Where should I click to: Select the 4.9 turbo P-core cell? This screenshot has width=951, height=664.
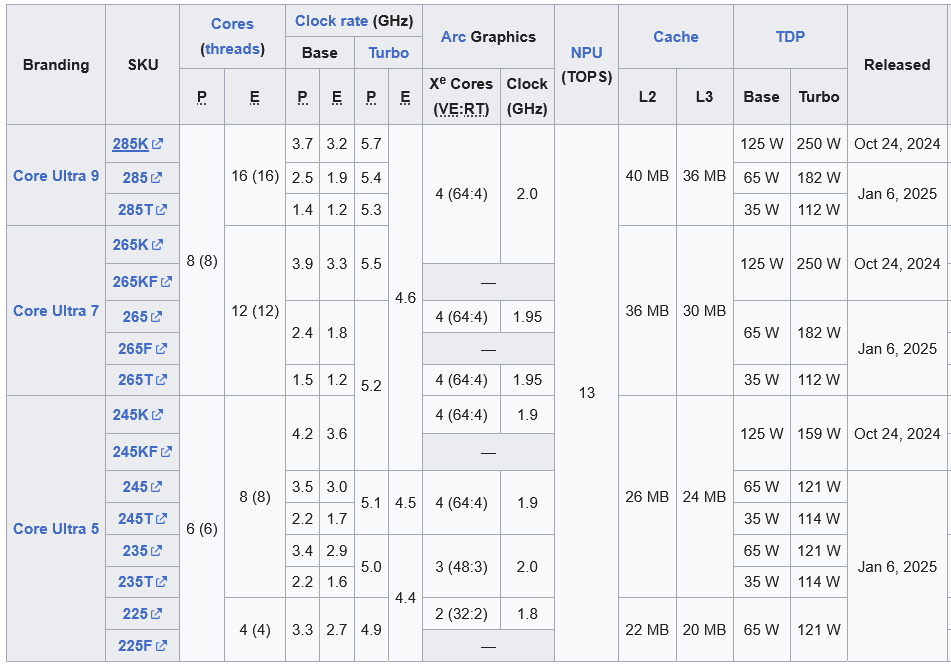click(371, 630)
